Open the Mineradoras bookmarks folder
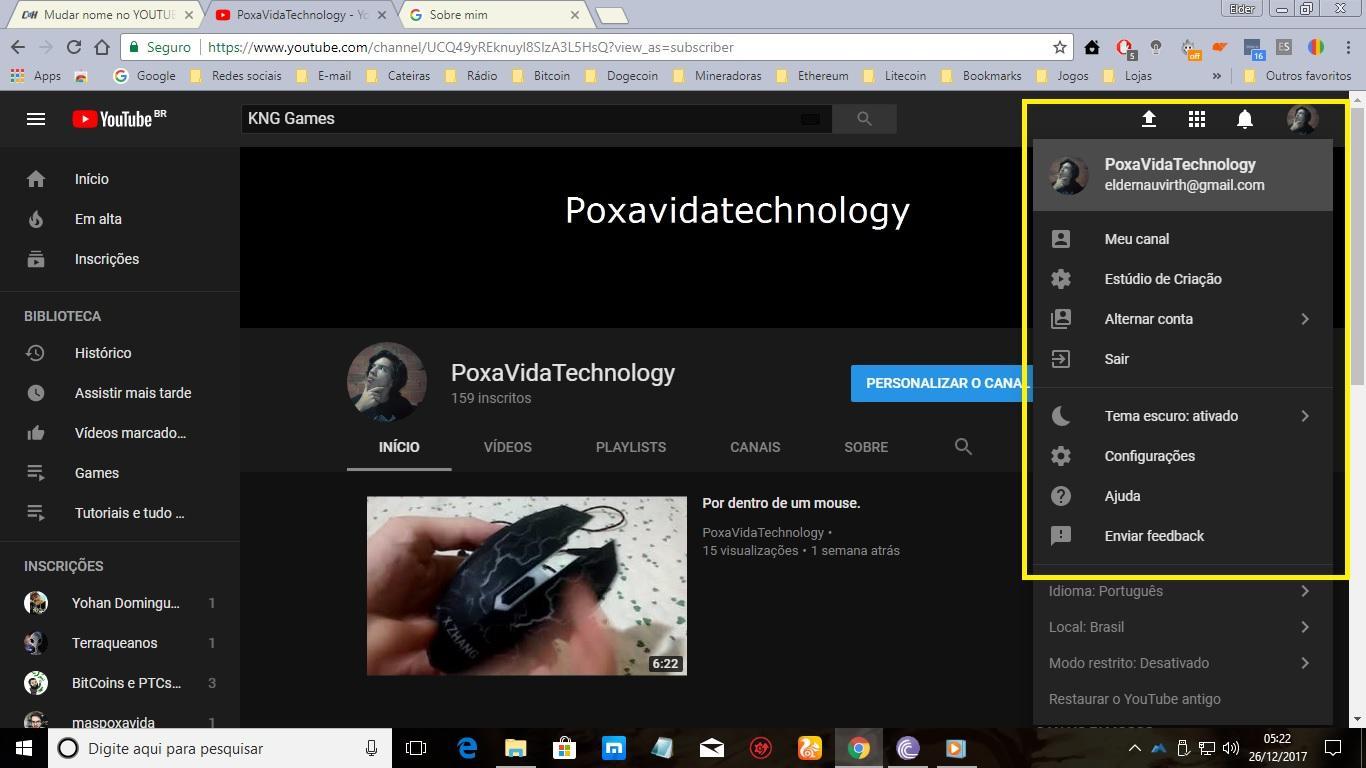The width and height of the screenshot is (1366, 768). pyautogui.click(x=717, y=75)
